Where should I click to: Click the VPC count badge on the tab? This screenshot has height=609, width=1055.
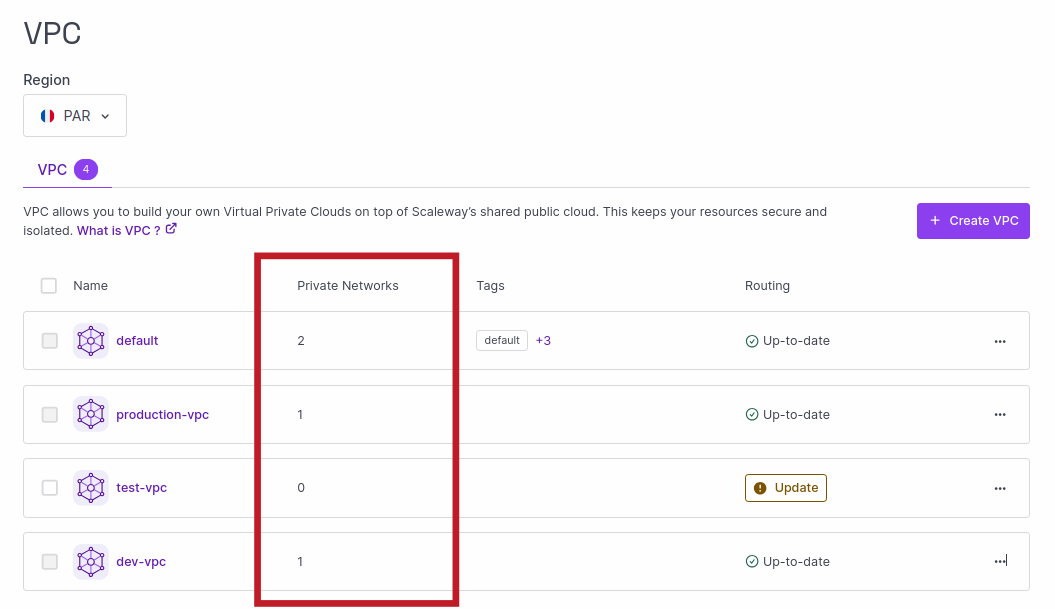click(86, 169)
